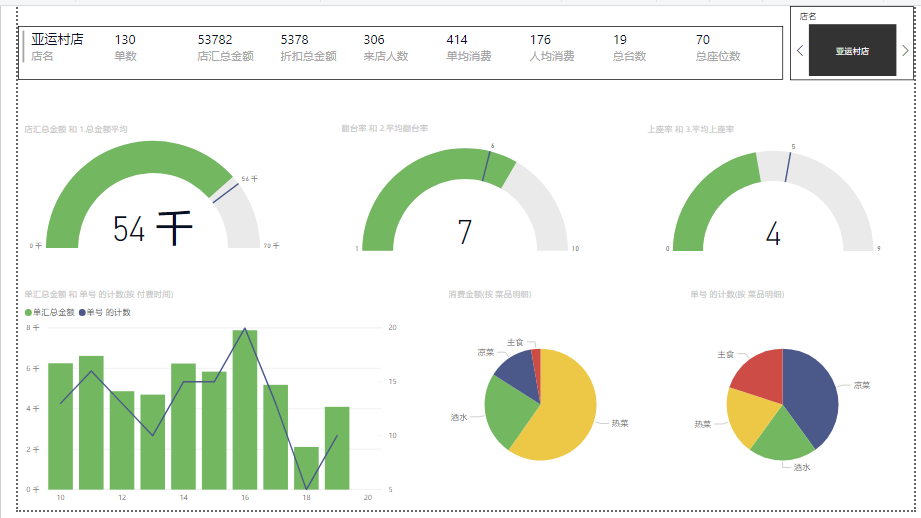
Task: Click the shortest bar at hour 18
Action: (306, 468)
